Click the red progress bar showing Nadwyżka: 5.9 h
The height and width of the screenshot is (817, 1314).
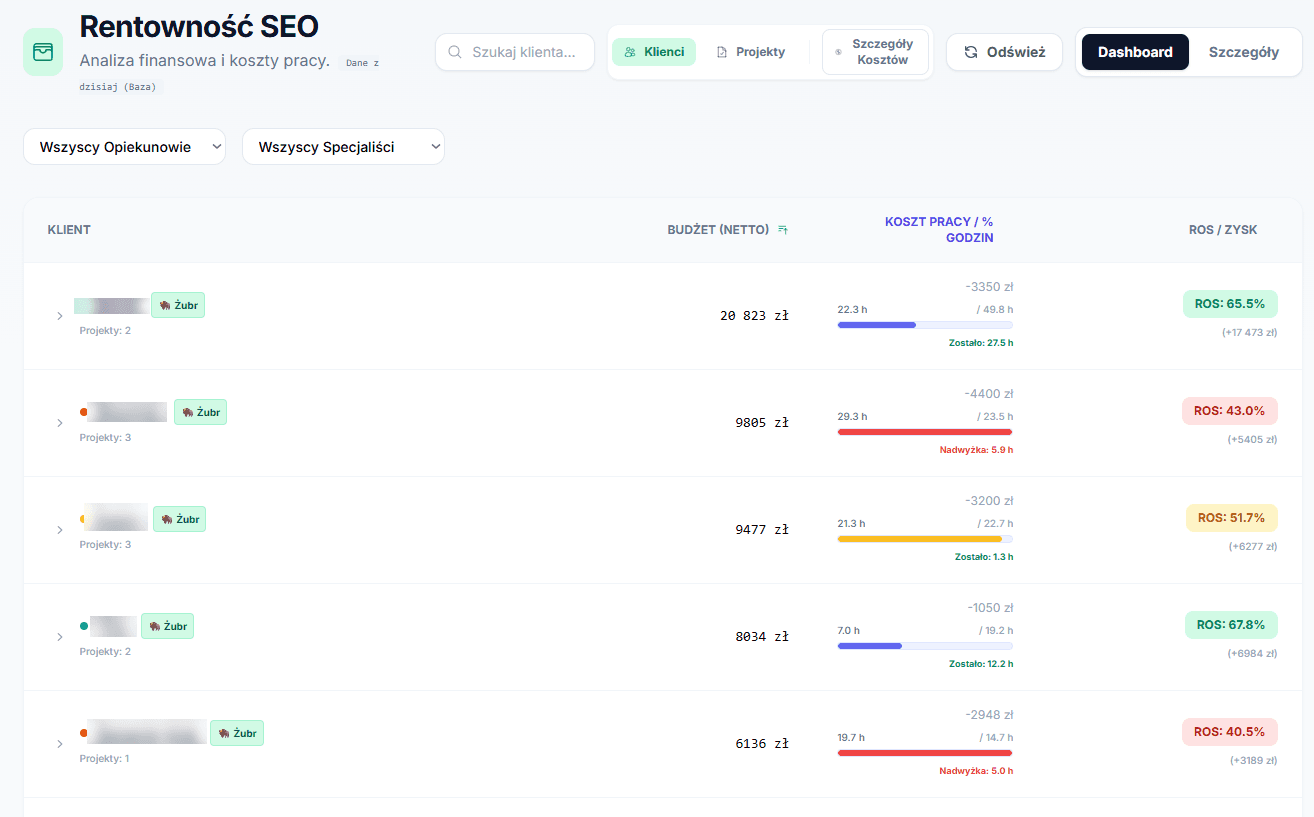pyautogui.click(x=925, y=432)
